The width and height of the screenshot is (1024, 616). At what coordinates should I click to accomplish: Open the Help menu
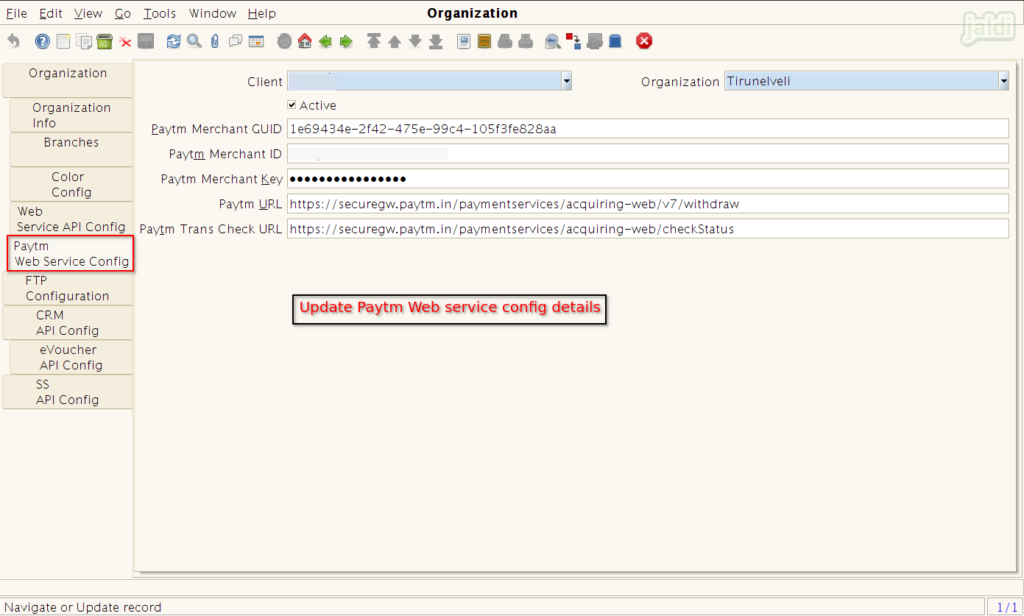[262, 13]
